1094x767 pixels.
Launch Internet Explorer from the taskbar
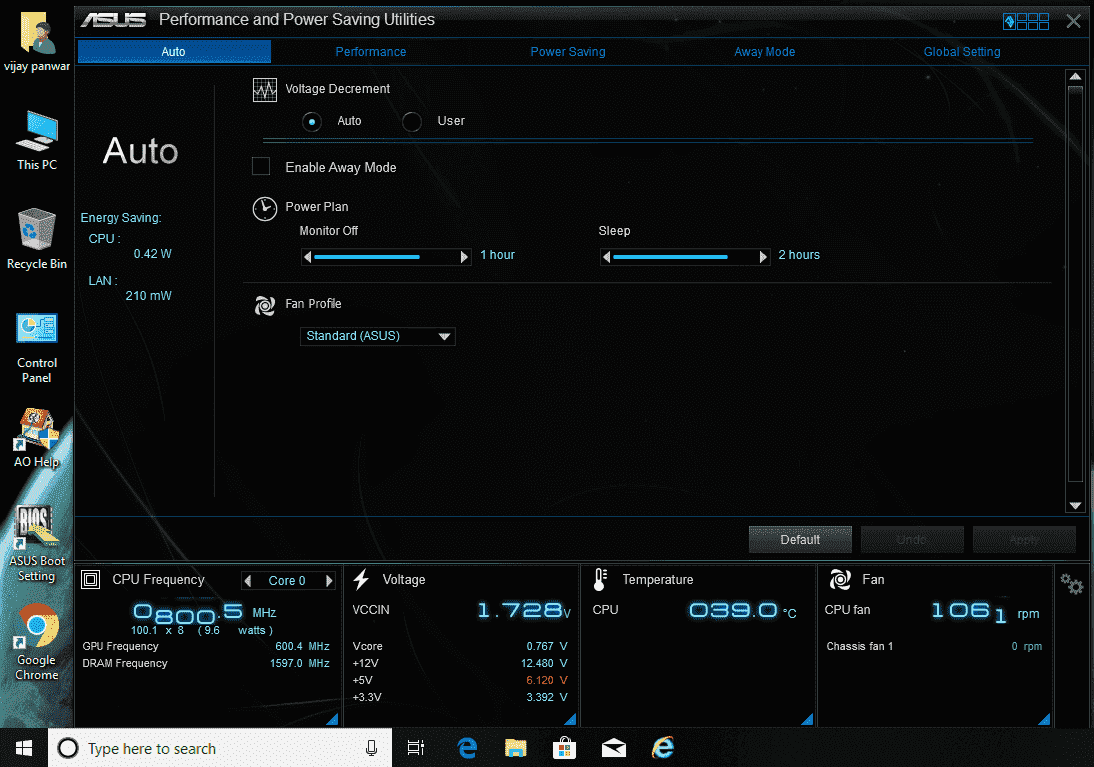pos(663,748)
